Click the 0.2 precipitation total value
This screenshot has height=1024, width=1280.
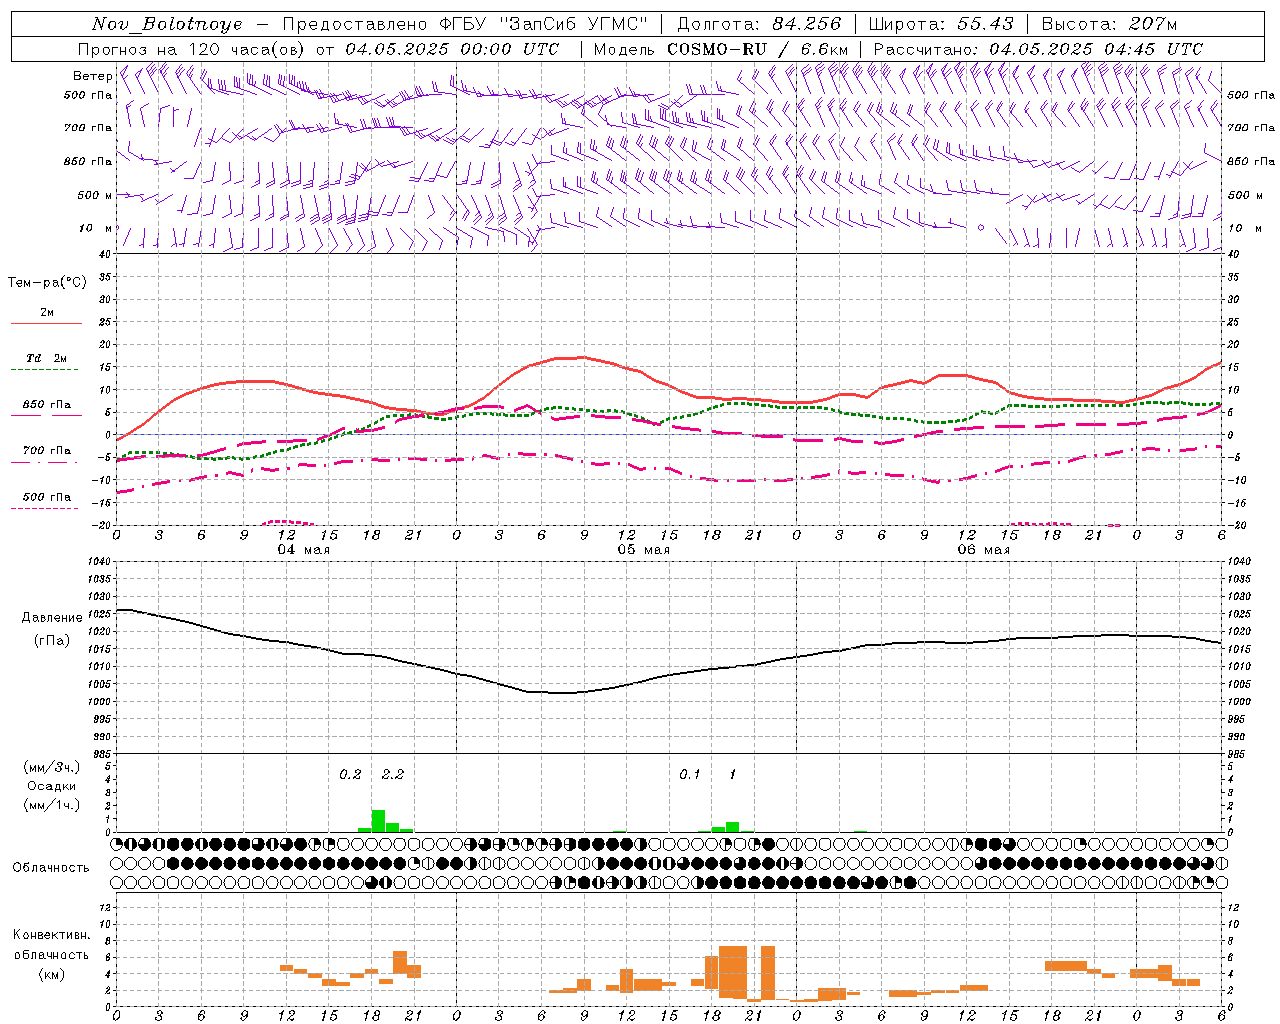(350, 774)
